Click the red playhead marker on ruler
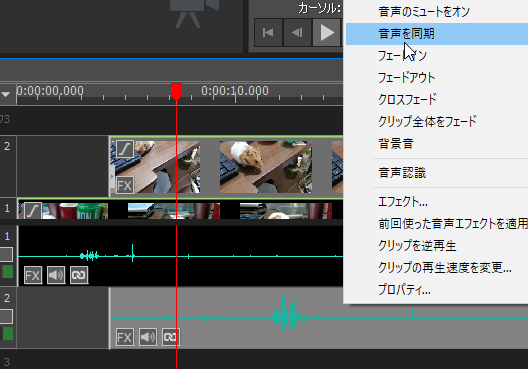This screenshot has height=369, width=528. click(176, 92)
